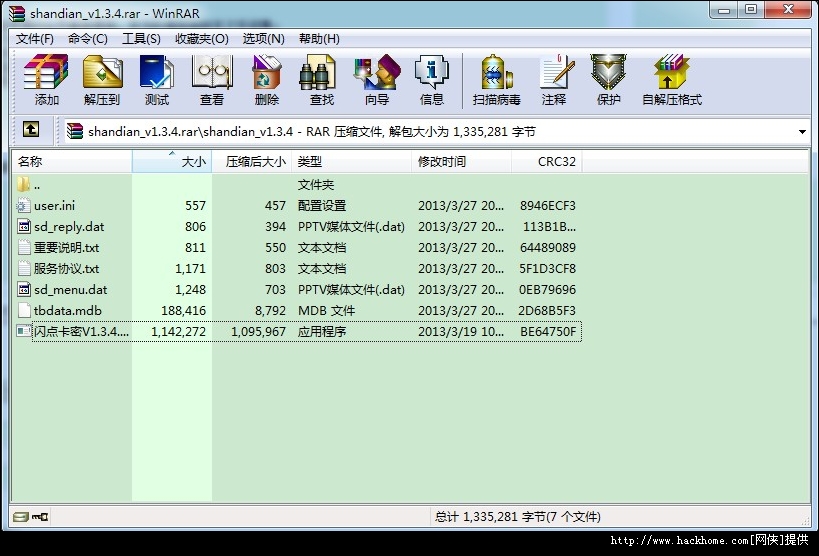The image size is (819, 556).
Task: Open the 选项(N) menu
Action: pyautogui.click(x=263, y=39)
